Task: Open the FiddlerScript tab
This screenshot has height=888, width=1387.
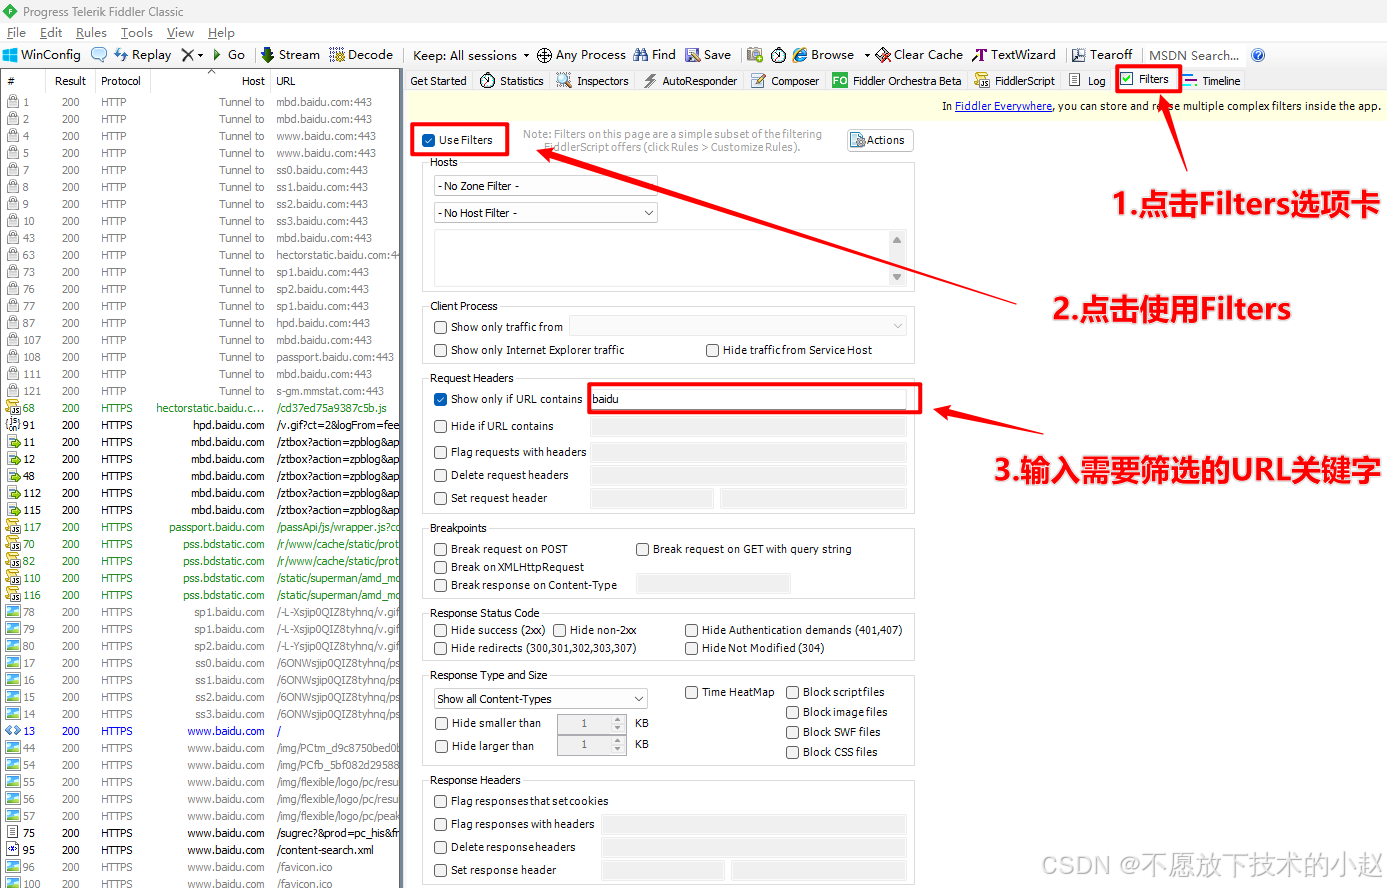Action: (1015, 81)
